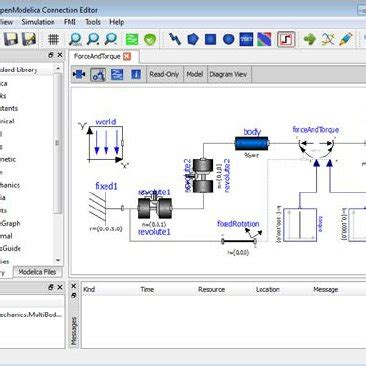
Task: Click the Model status label
Action: click(194, 74)
